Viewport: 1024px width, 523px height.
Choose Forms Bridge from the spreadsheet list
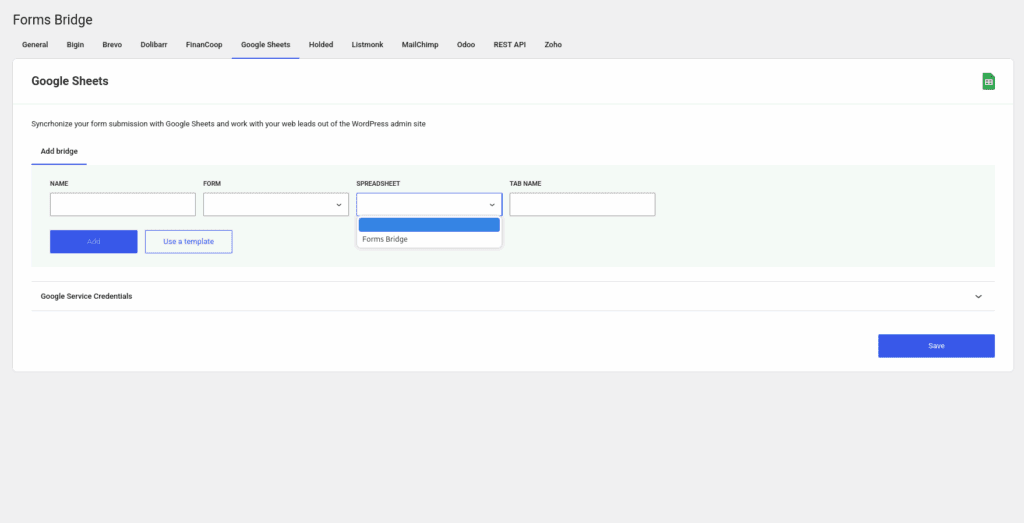(429, 240)
